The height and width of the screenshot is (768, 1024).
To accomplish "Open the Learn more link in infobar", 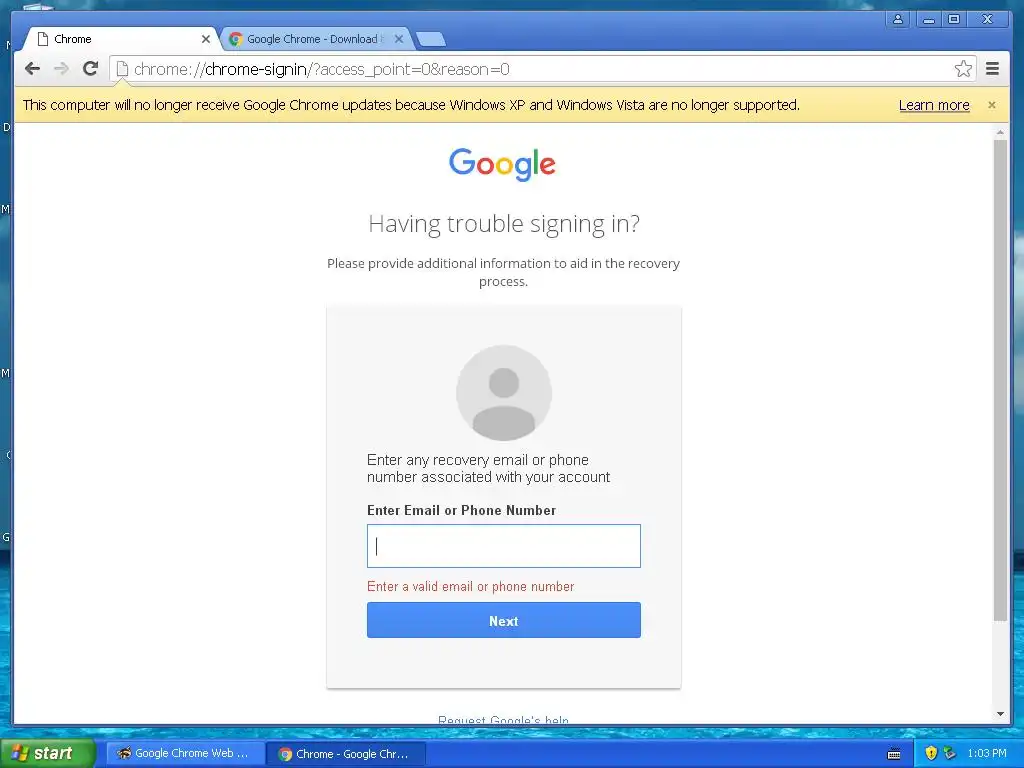I will coord(934,105).
